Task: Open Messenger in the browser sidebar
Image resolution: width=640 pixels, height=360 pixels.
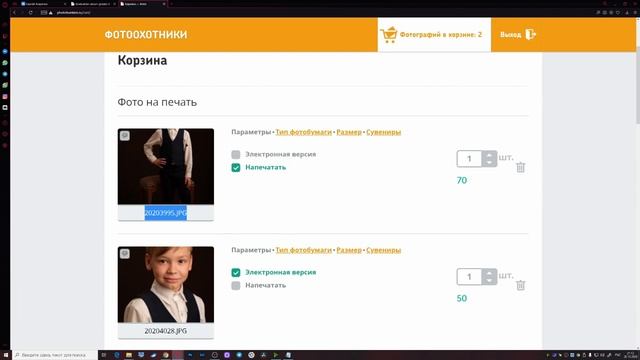Action: [5, 51]
